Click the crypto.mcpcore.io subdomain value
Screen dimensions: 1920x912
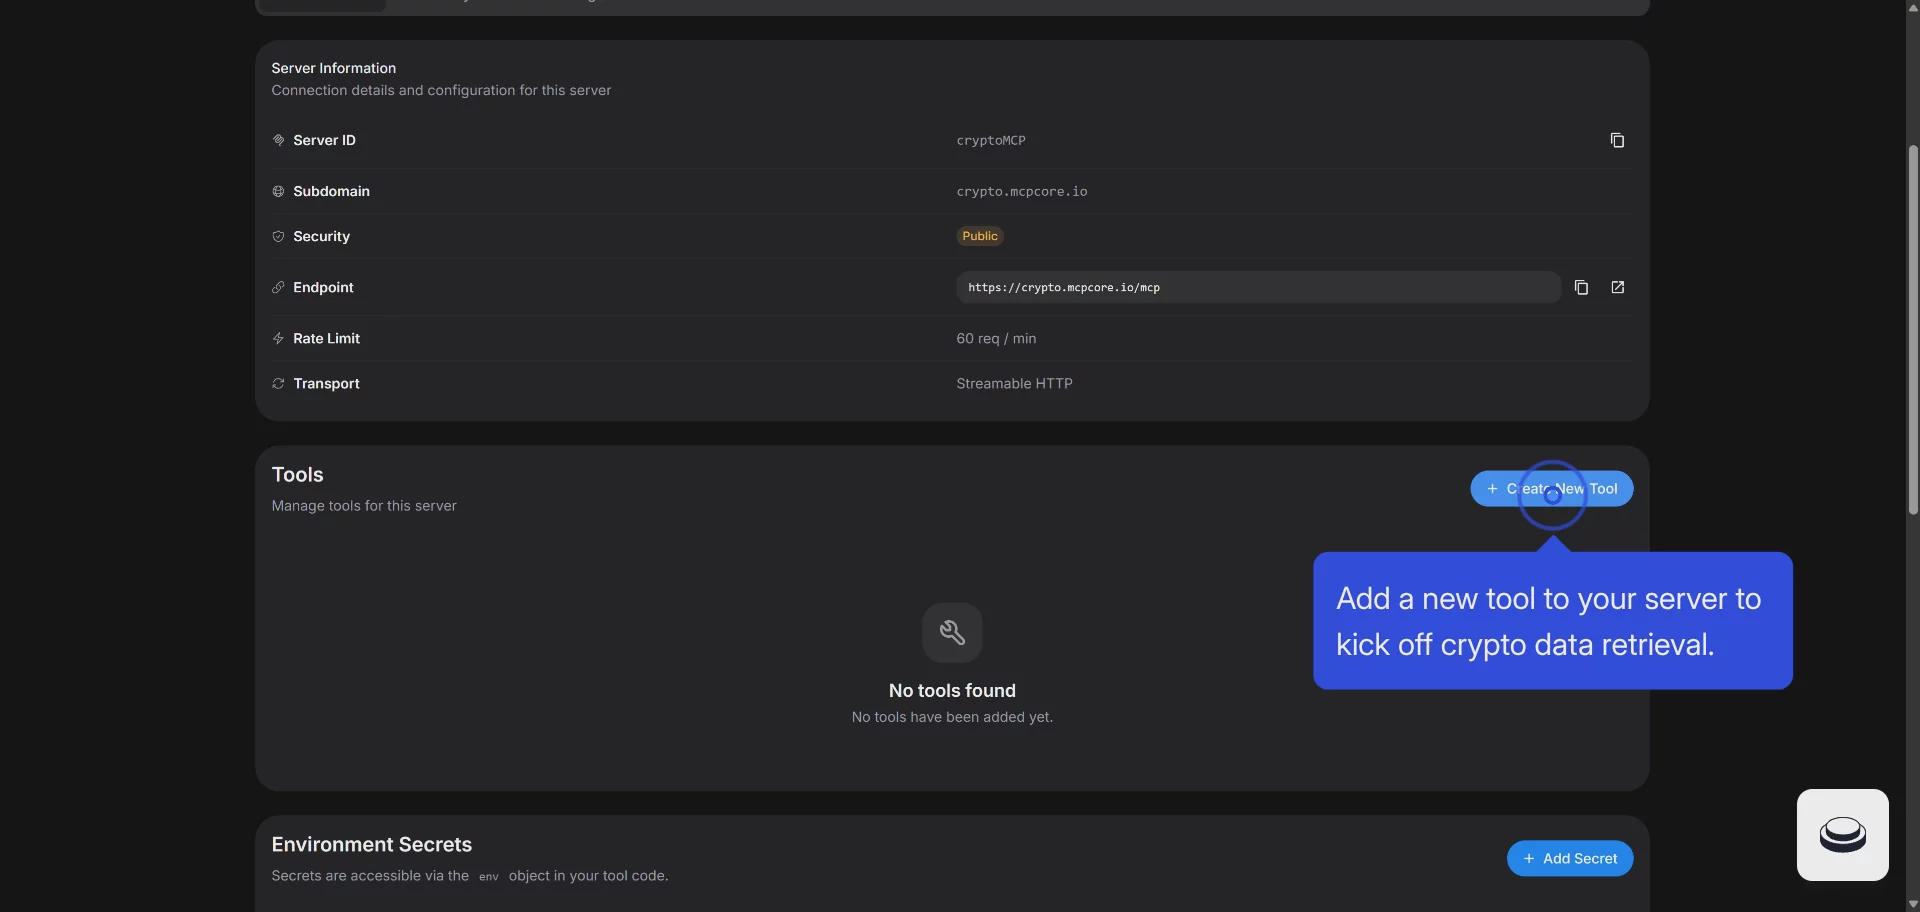click(x=1021, y=192)
